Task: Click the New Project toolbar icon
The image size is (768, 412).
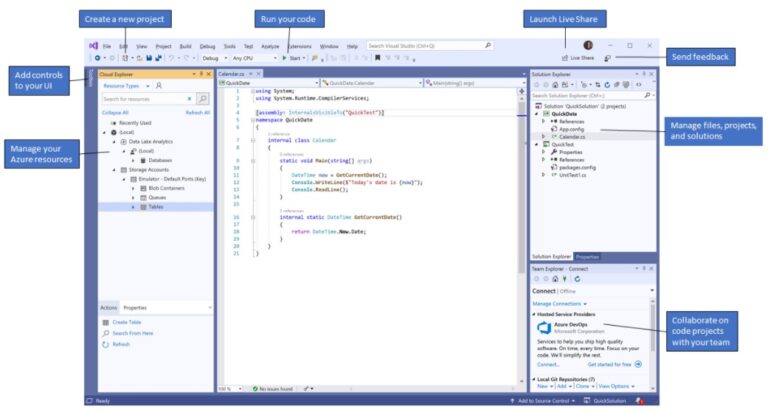Action: [x=125, y=58]
